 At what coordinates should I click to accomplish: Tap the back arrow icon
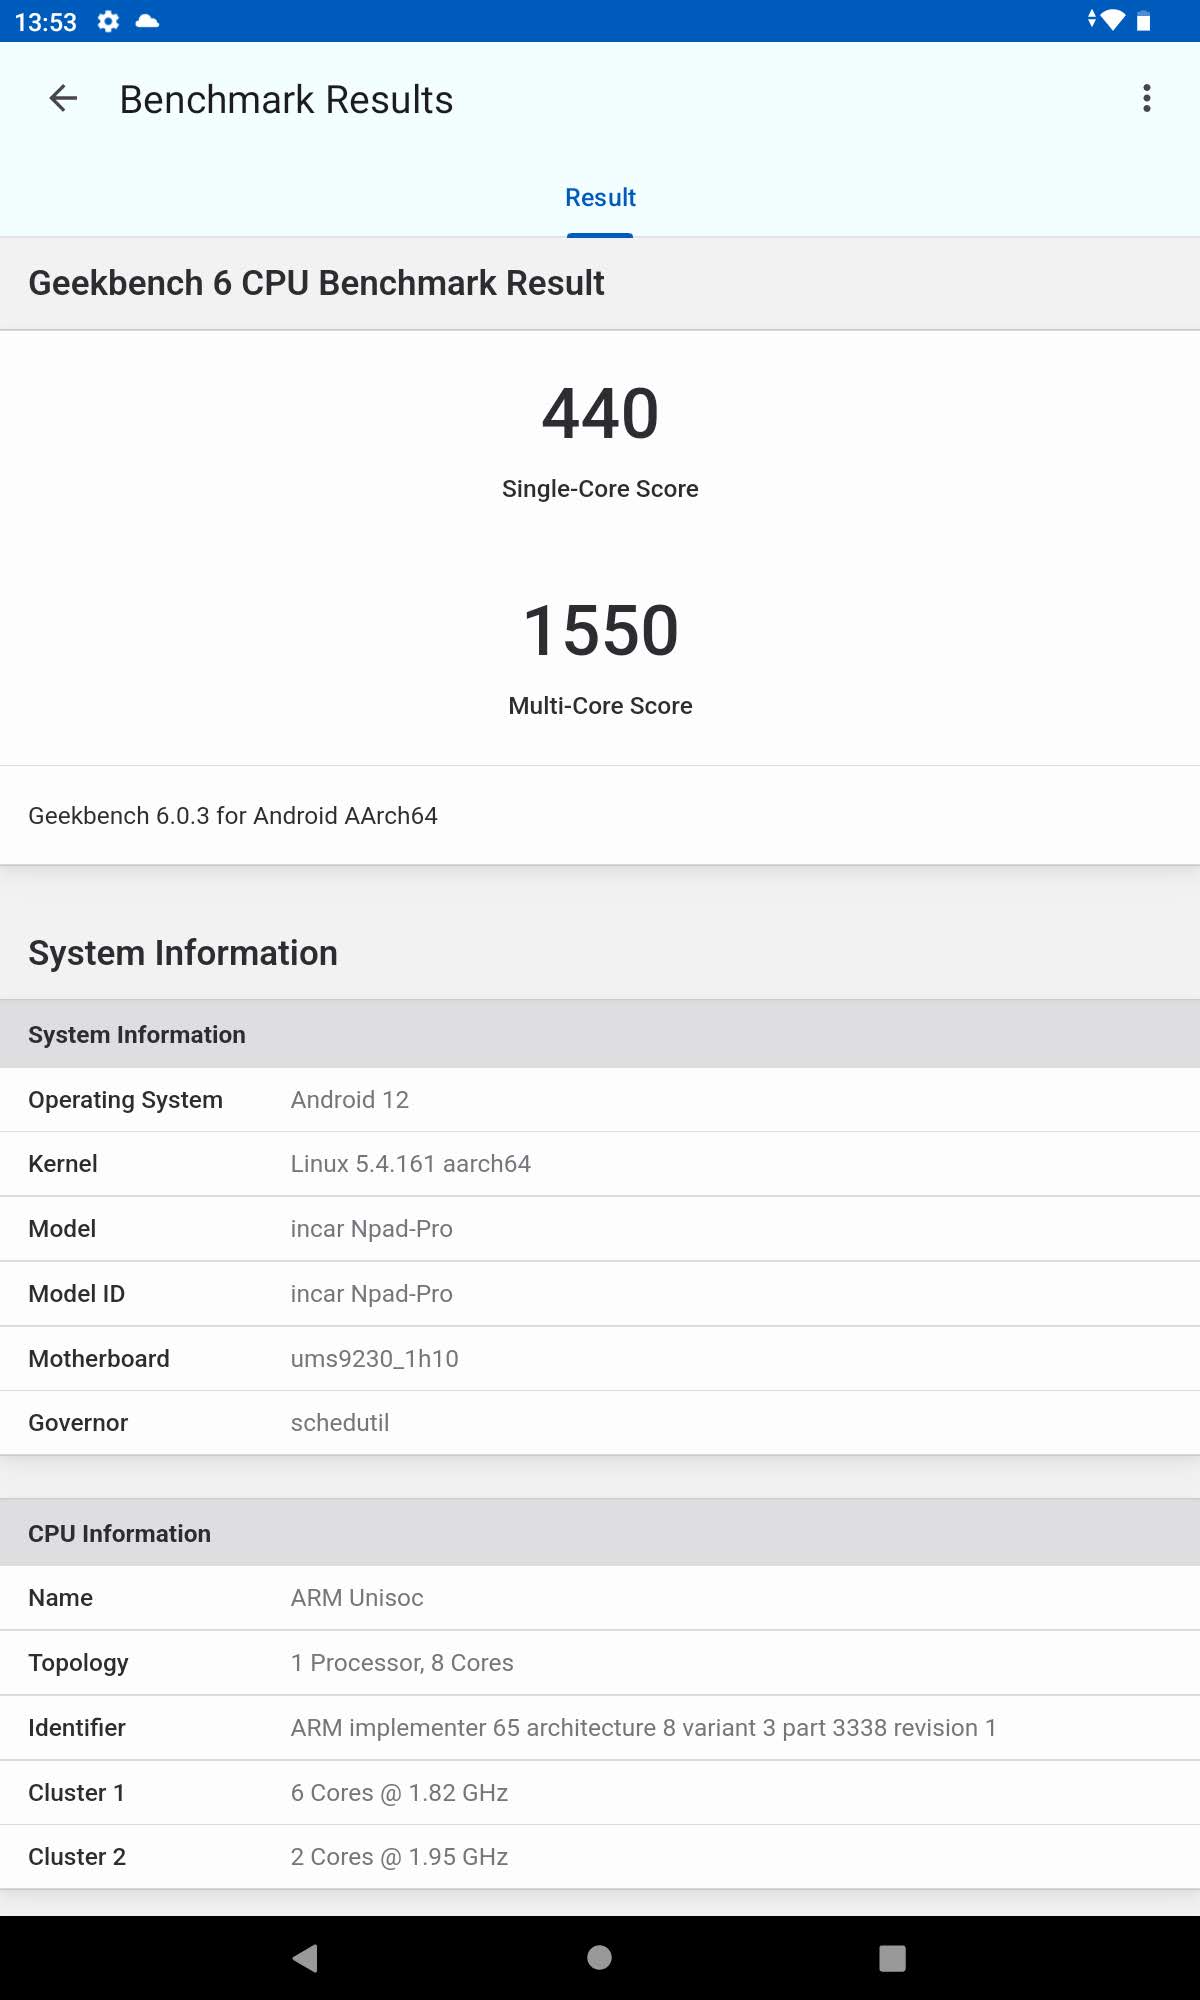[x=63, y=99]
